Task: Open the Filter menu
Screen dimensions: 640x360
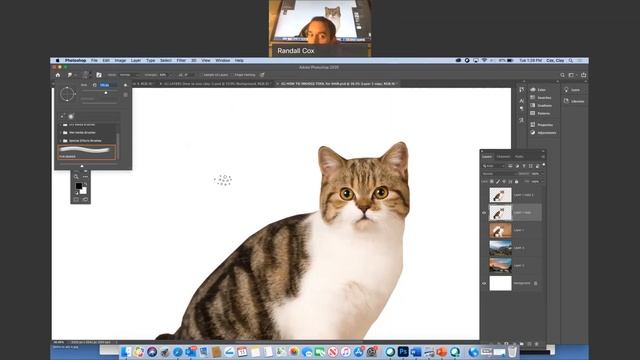Action: [x=181, y=60]
